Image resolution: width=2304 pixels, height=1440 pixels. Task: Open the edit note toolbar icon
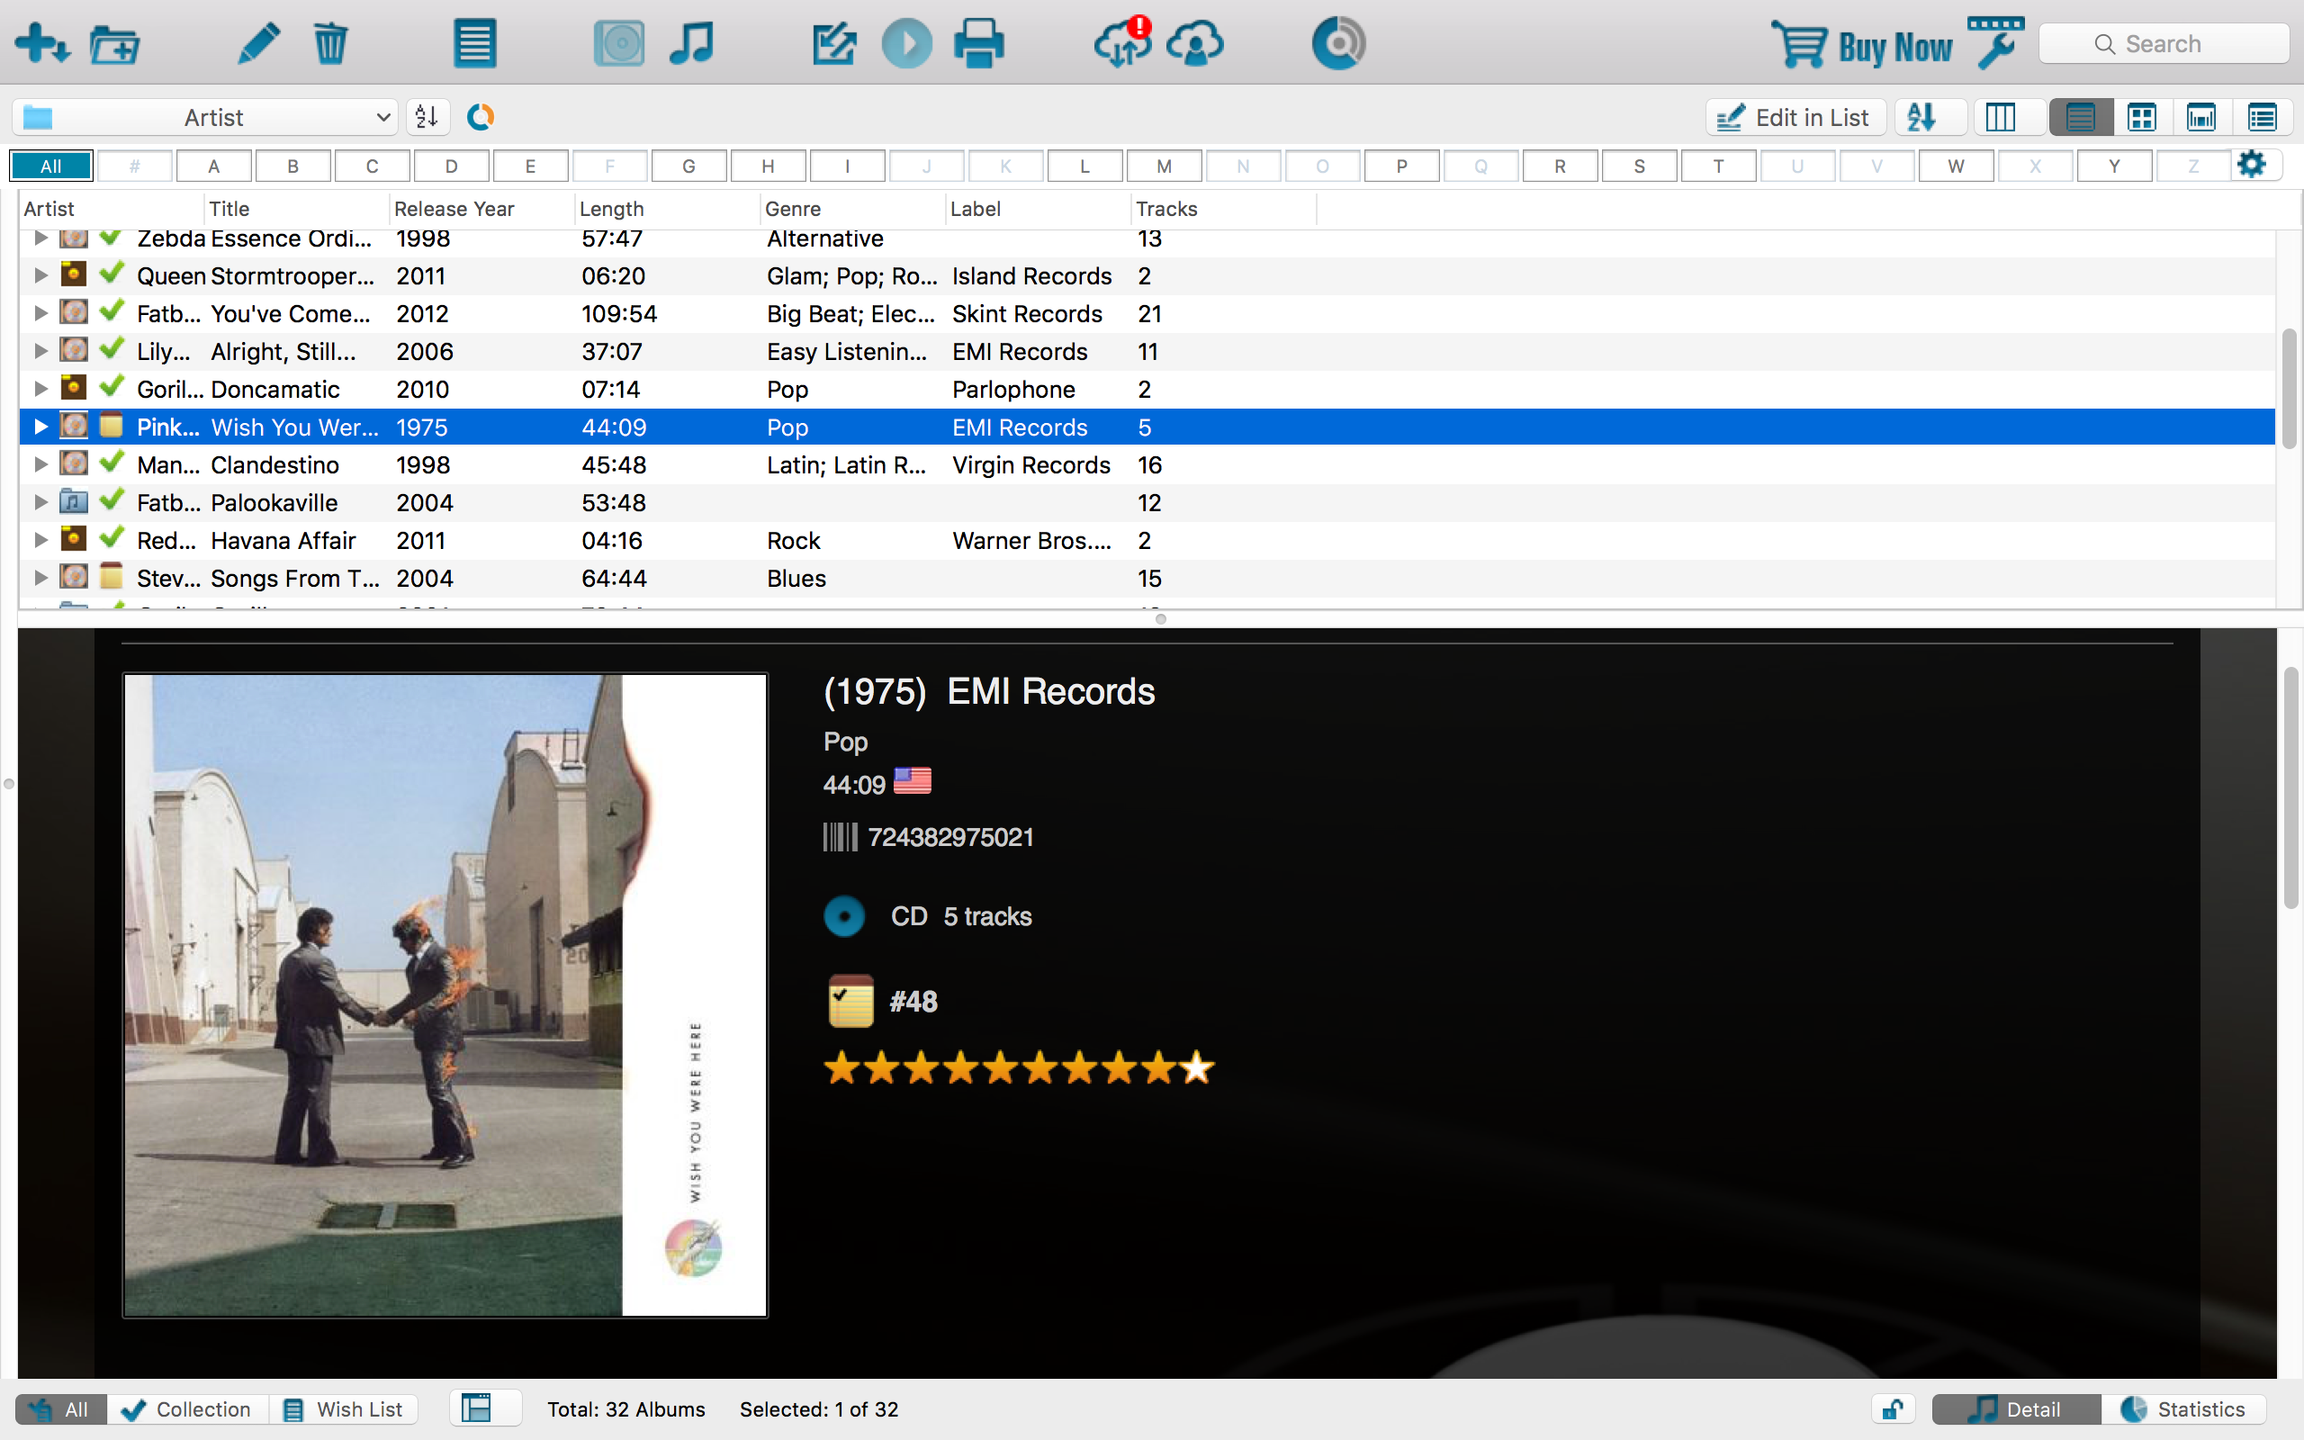[833, 44]
